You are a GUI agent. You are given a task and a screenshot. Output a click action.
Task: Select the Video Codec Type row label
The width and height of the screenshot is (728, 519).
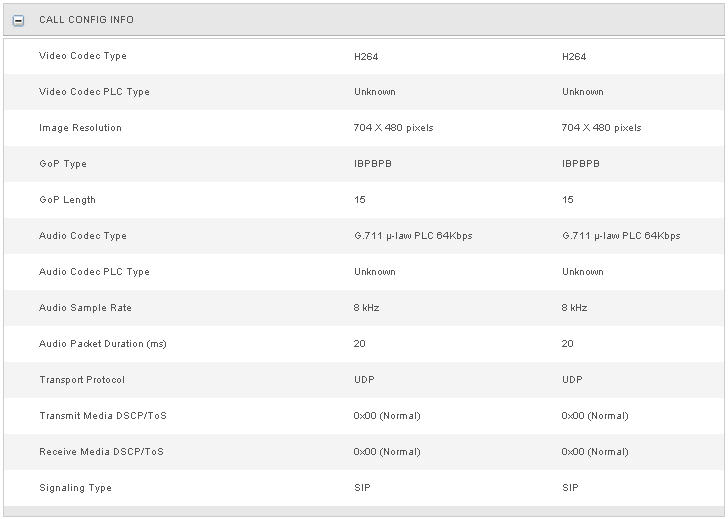(x=83, y=56)
